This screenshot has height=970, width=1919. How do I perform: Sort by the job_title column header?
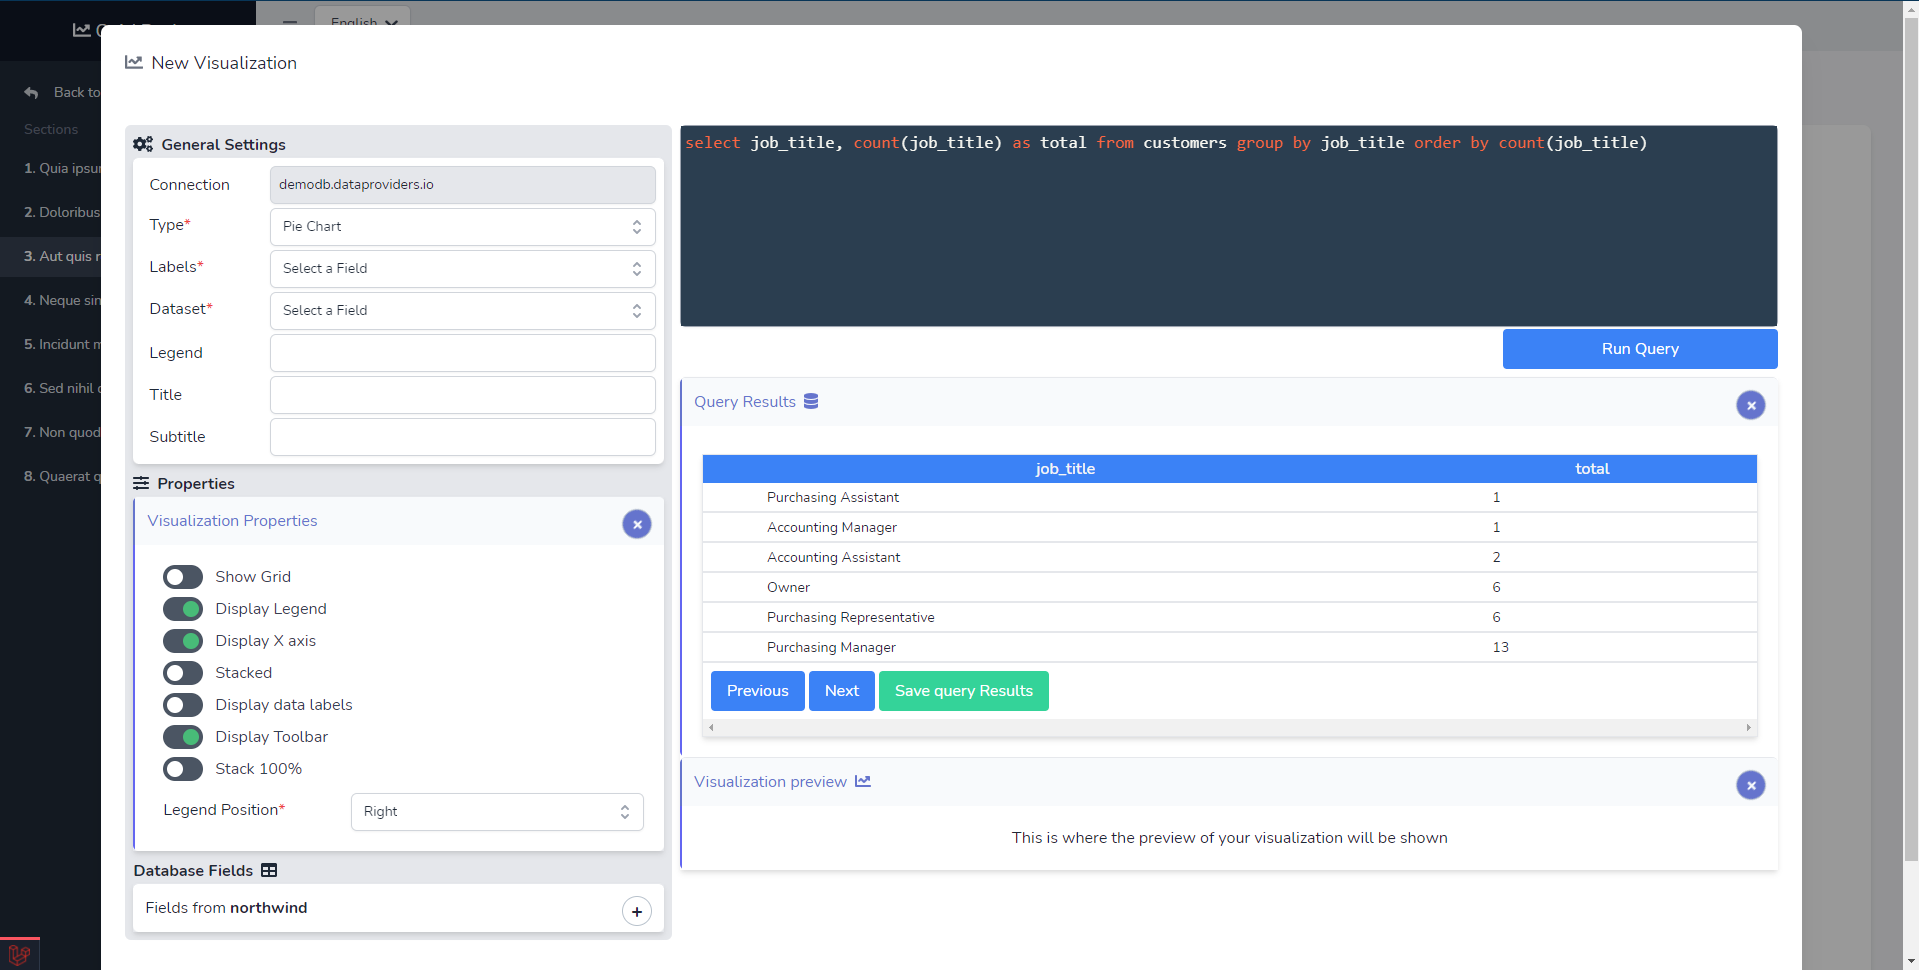tap(1065, 469)
